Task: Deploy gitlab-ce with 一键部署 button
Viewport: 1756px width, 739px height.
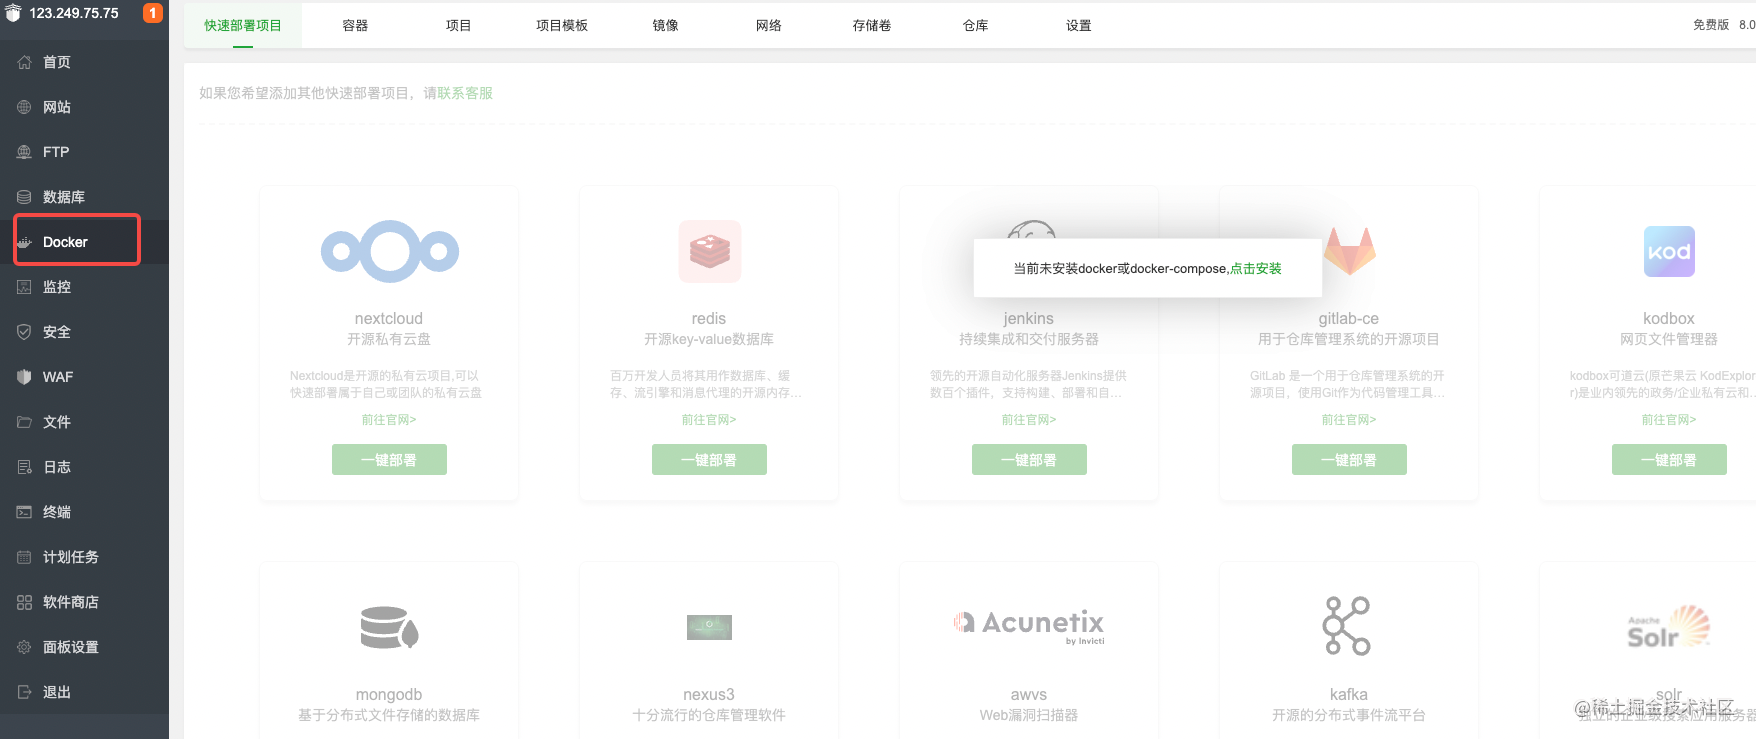Action: click(1349, 460)
